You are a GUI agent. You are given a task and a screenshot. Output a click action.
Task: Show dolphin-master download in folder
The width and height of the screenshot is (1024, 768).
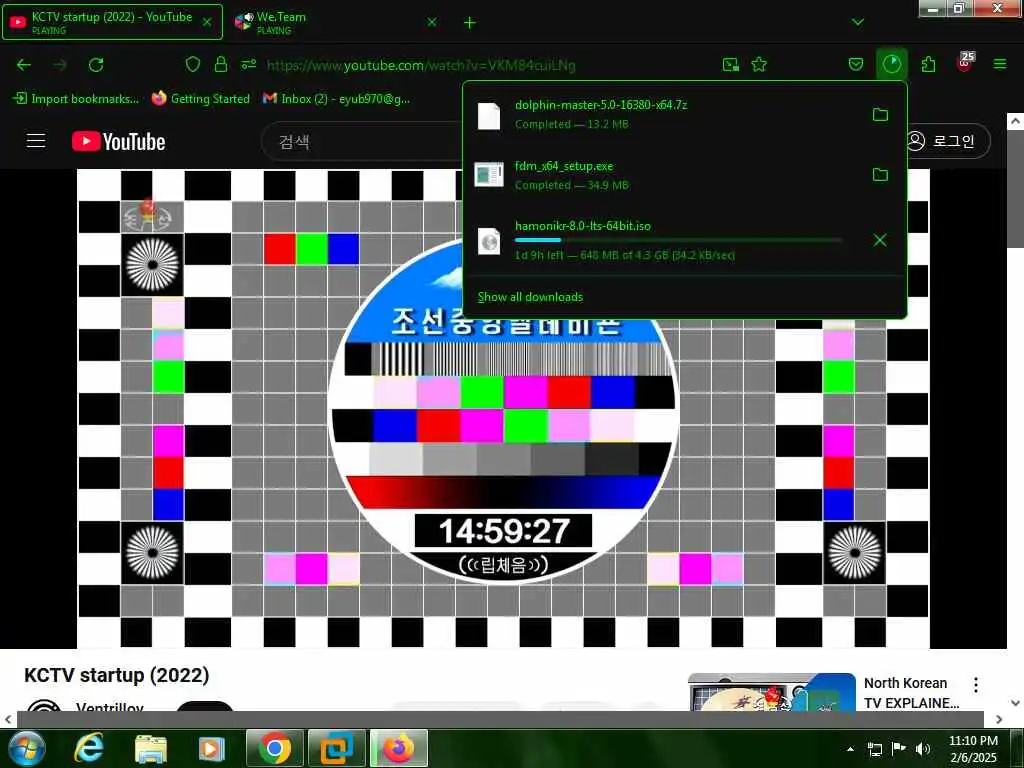[x=880, y=114]
